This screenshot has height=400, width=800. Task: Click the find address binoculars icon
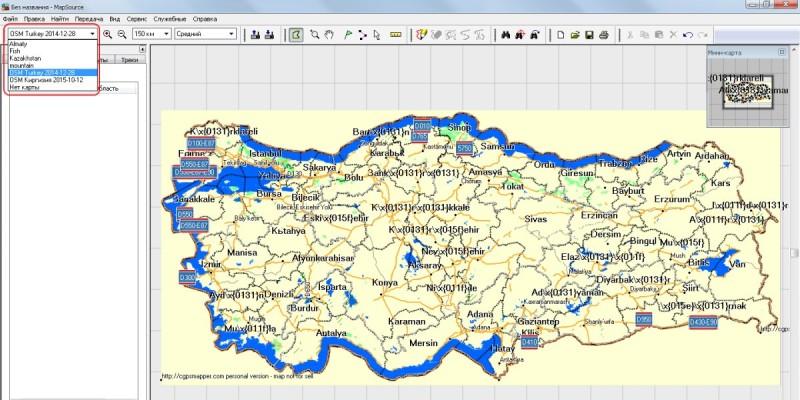click(x=534, y=34)
